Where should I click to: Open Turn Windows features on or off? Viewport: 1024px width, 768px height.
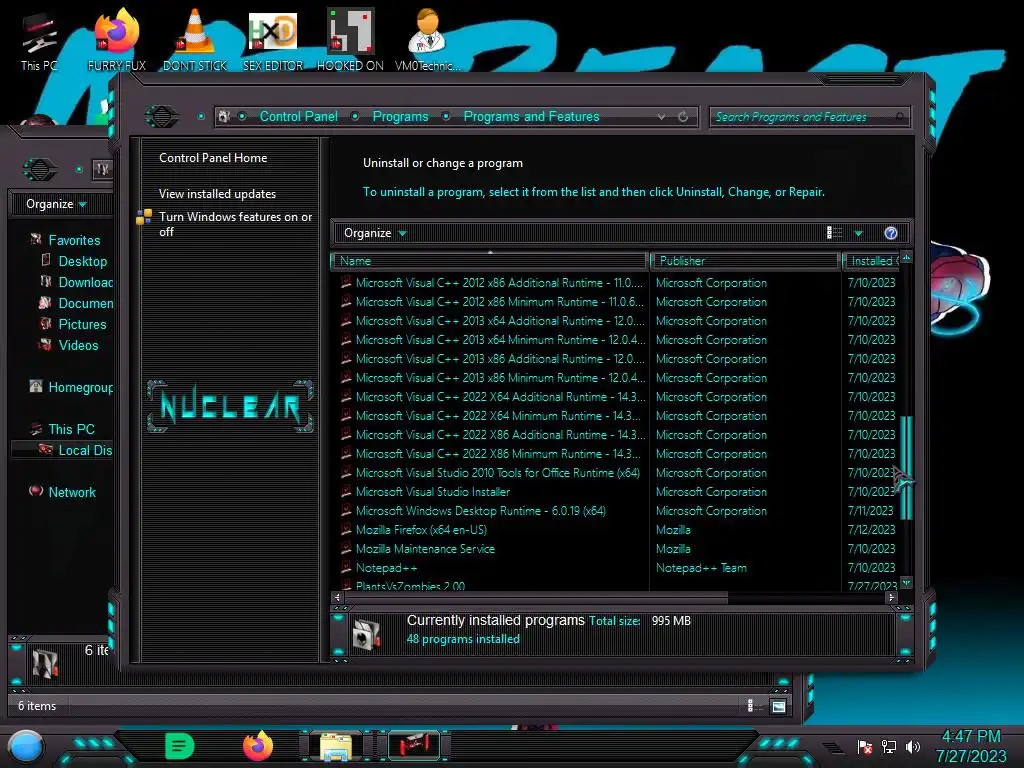[x=235, y=224]
